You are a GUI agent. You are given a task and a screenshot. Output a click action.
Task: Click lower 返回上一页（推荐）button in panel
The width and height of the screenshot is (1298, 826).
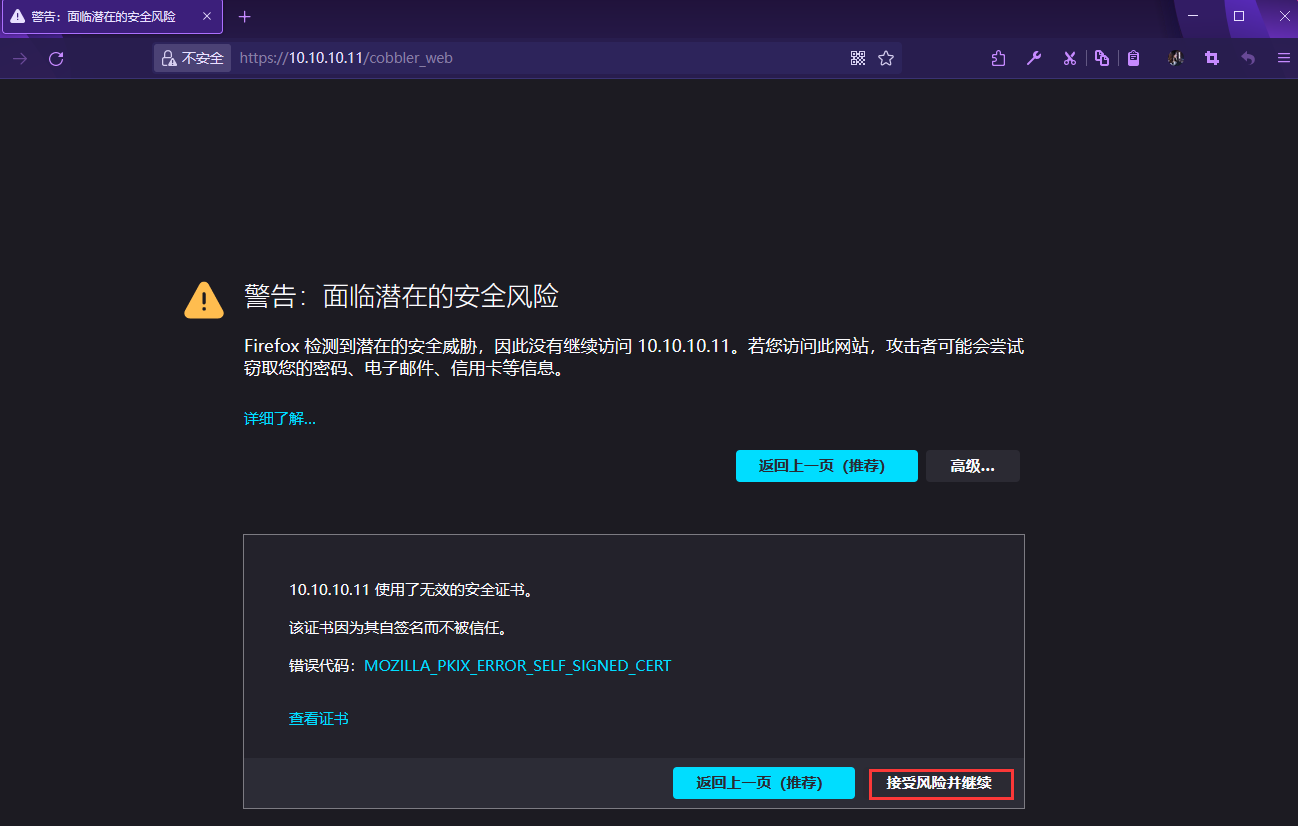click(x=764, y=783)
